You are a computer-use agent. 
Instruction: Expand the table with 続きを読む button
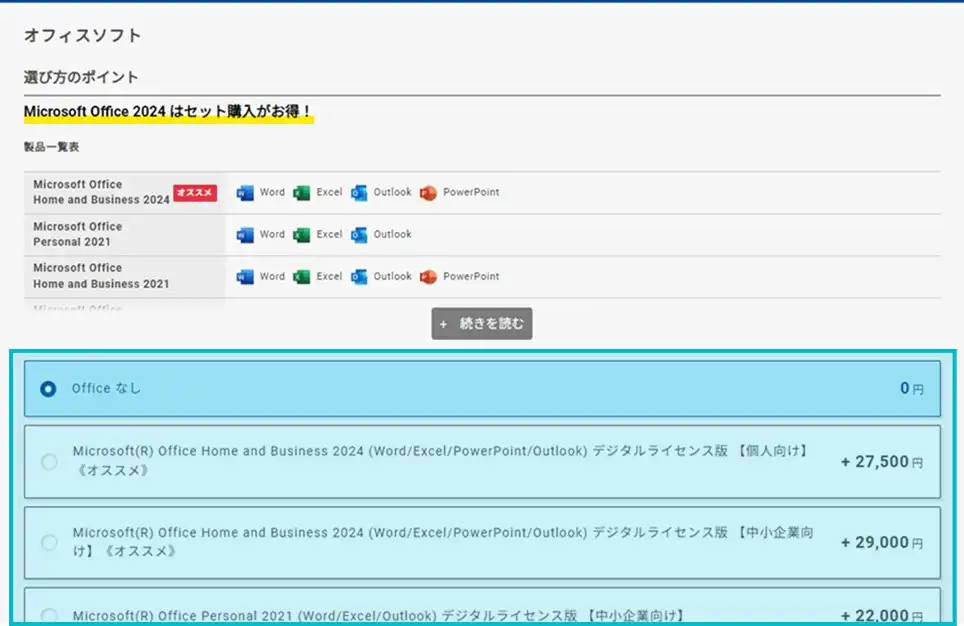(x=482, y=323)
